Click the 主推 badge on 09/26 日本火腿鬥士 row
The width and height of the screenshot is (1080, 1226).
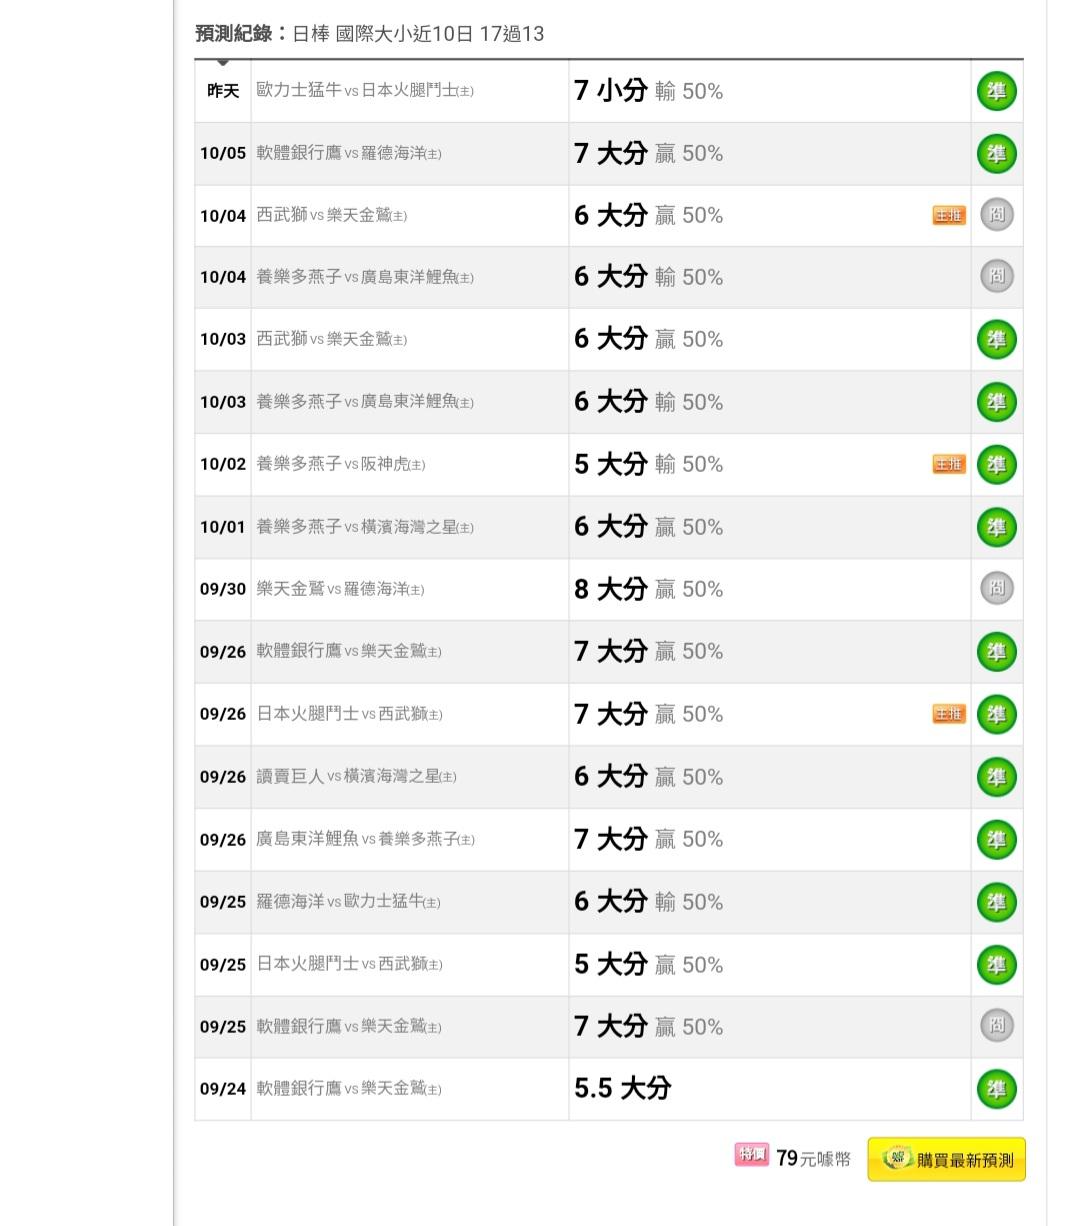(x=948, y=714)
